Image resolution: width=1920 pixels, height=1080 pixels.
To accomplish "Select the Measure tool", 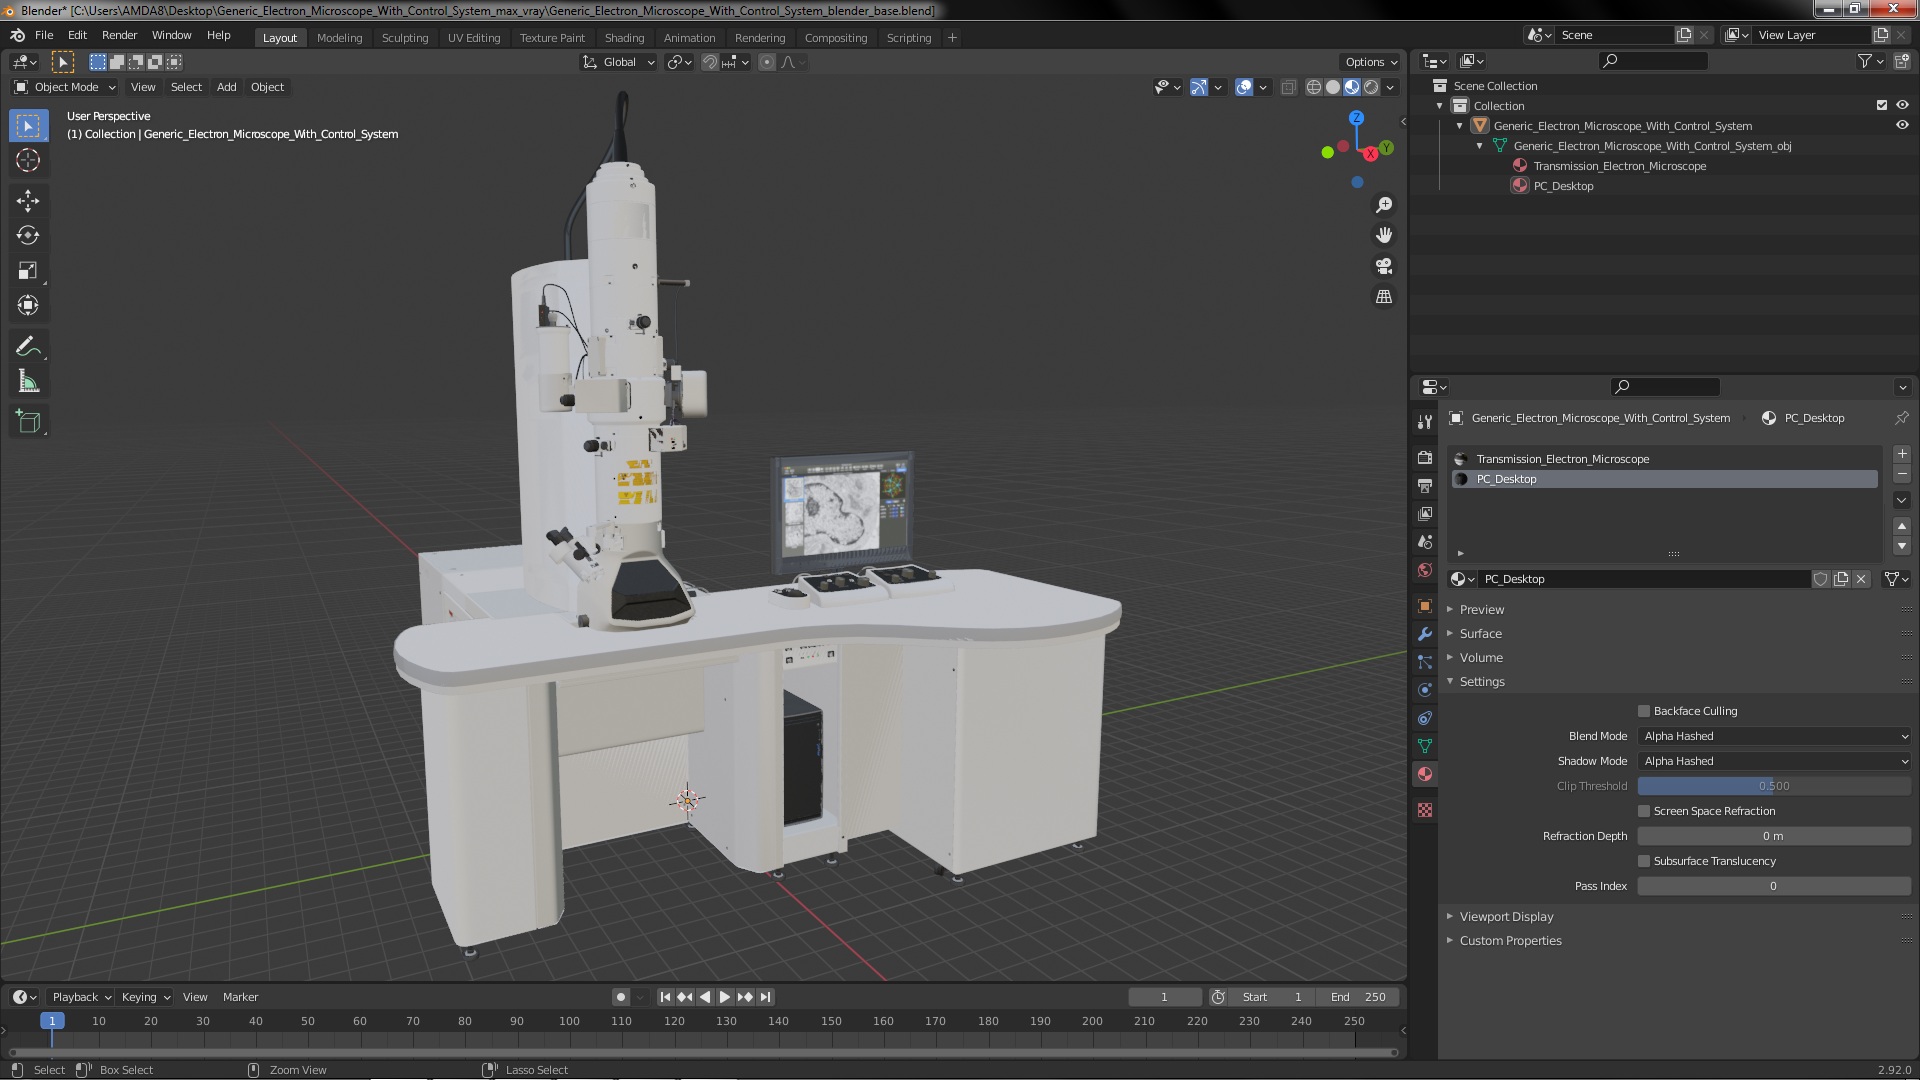I will tap(28, 382).
